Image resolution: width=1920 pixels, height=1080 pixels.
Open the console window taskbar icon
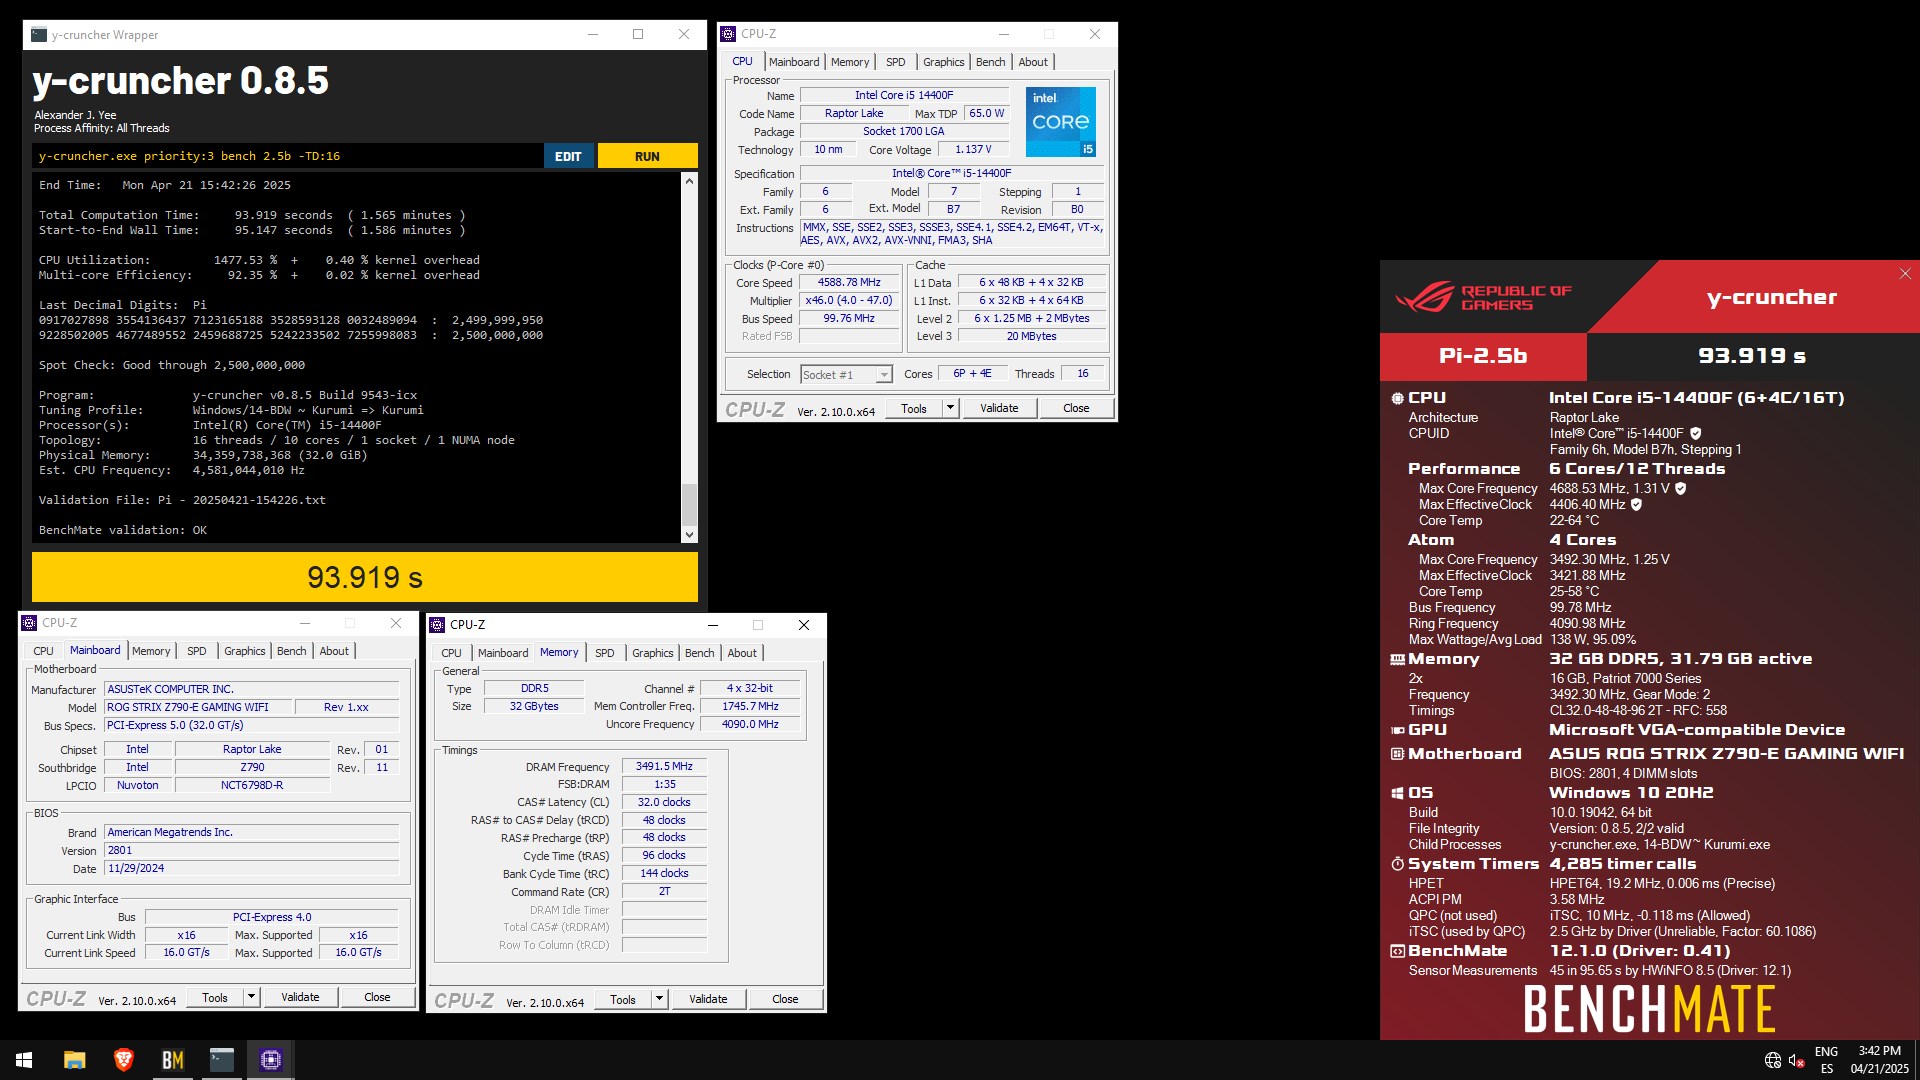coord(221,1060)
